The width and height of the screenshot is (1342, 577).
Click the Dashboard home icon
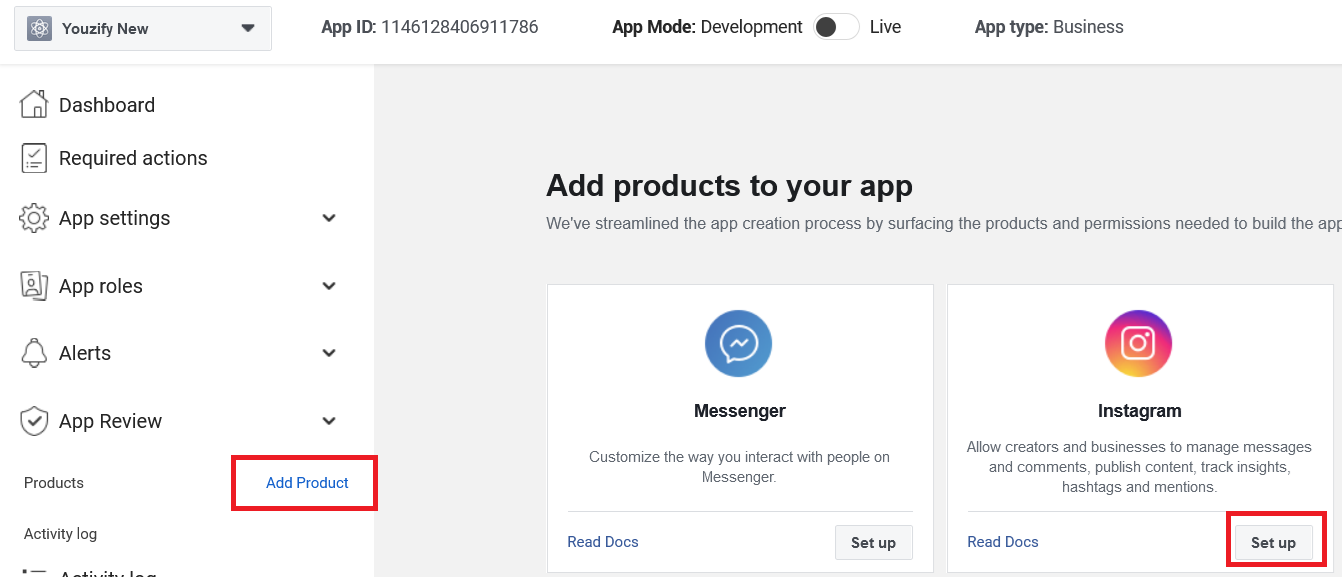[x=34, y=104]
